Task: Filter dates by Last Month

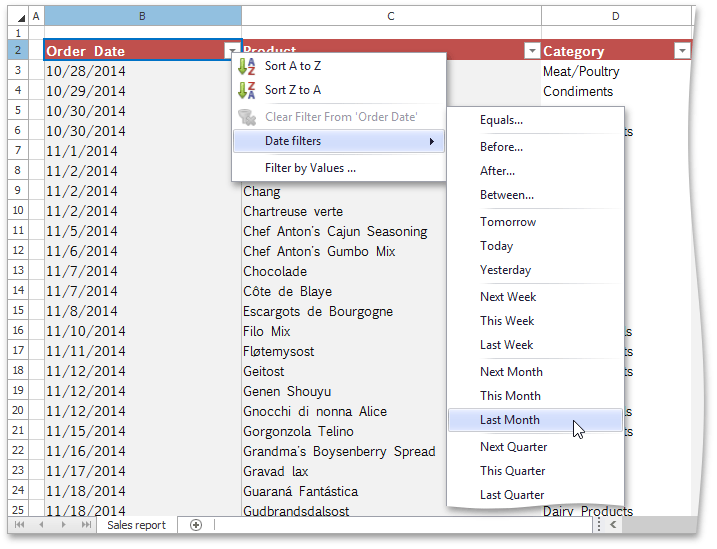Action: coord(535,420)
